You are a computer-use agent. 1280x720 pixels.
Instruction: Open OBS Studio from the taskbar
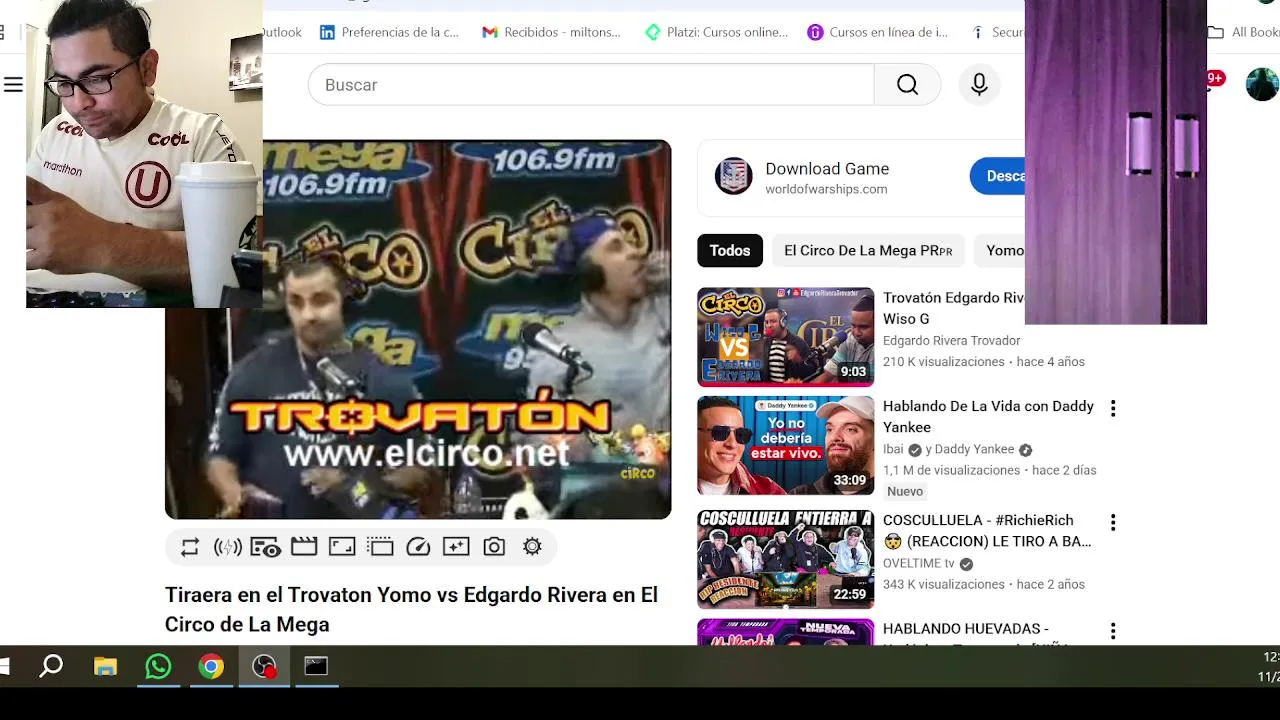click(x=264, y=666)
